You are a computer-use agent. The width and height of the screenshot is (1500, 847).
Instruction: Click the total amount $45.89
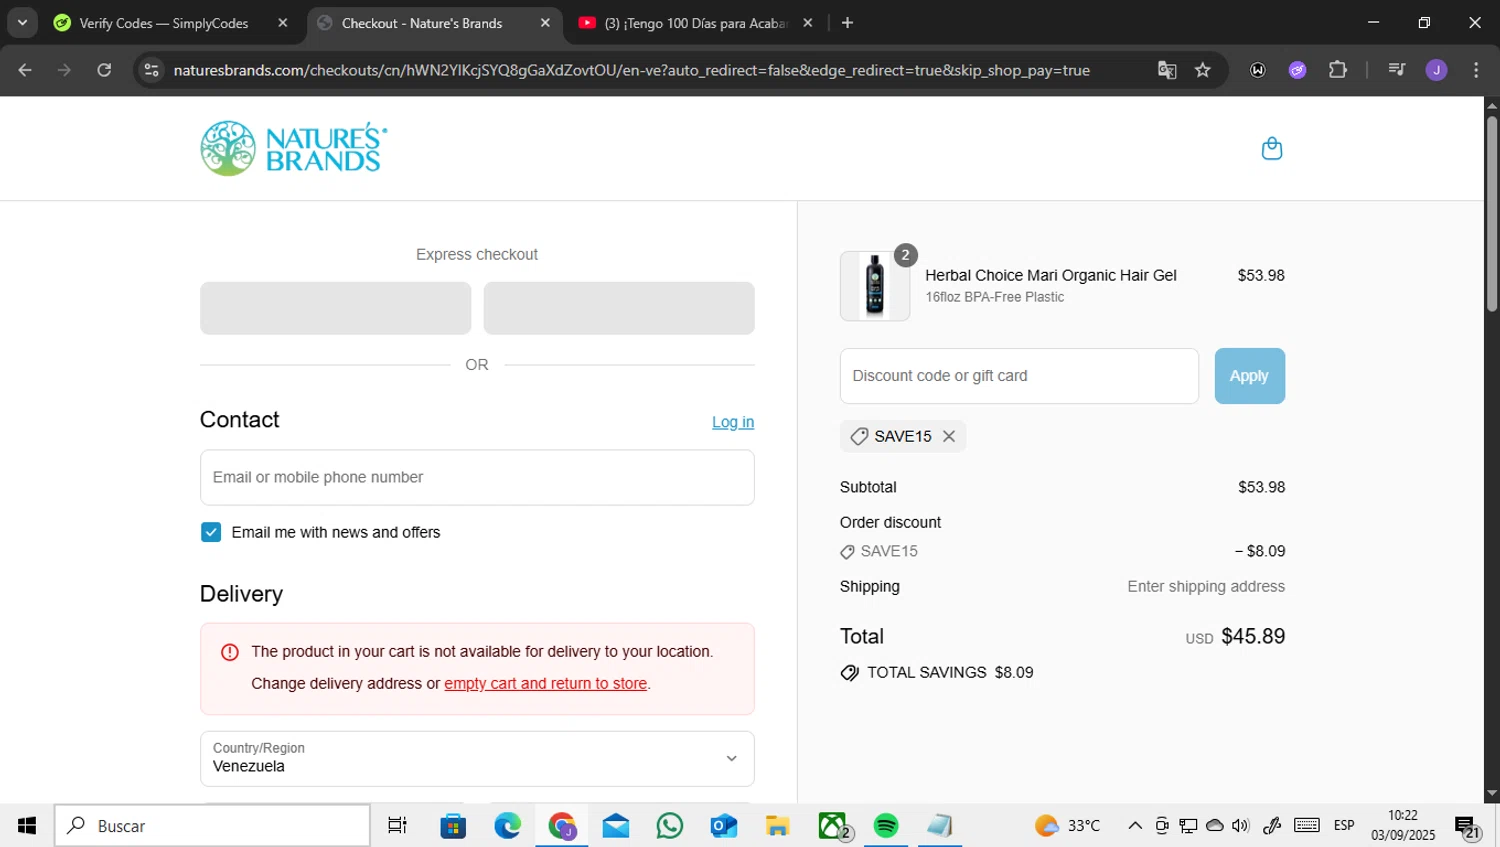[x=1253, y=637]
